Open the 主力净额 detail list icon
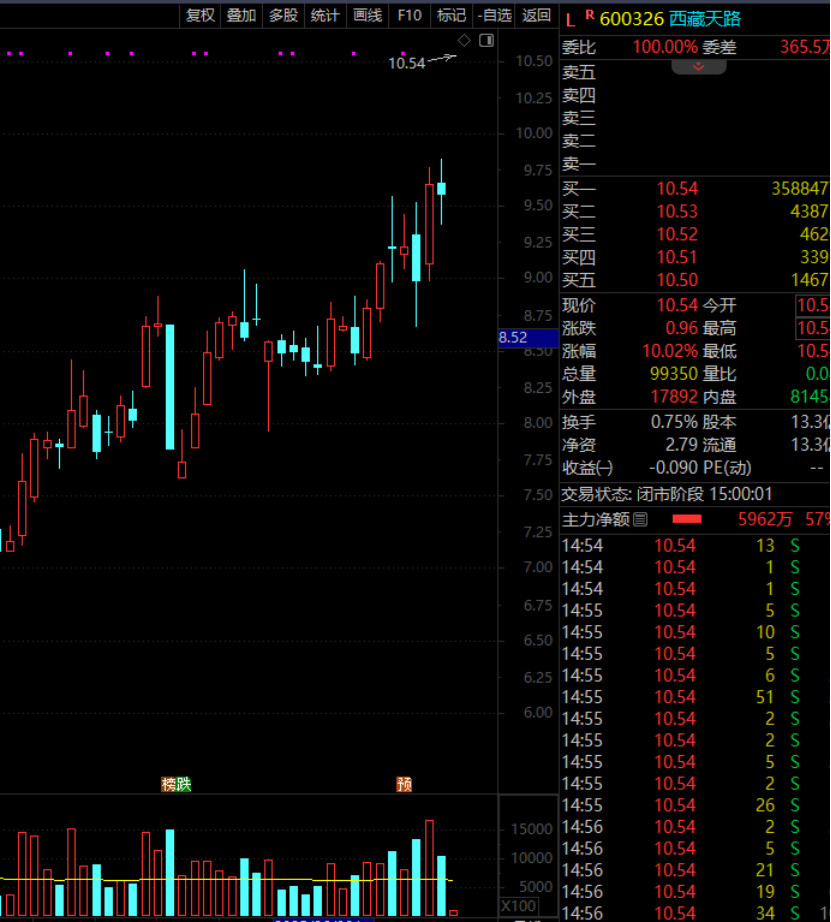Image resolution: width=831 pixels, height=922 pixels. (x=640, y=519)
